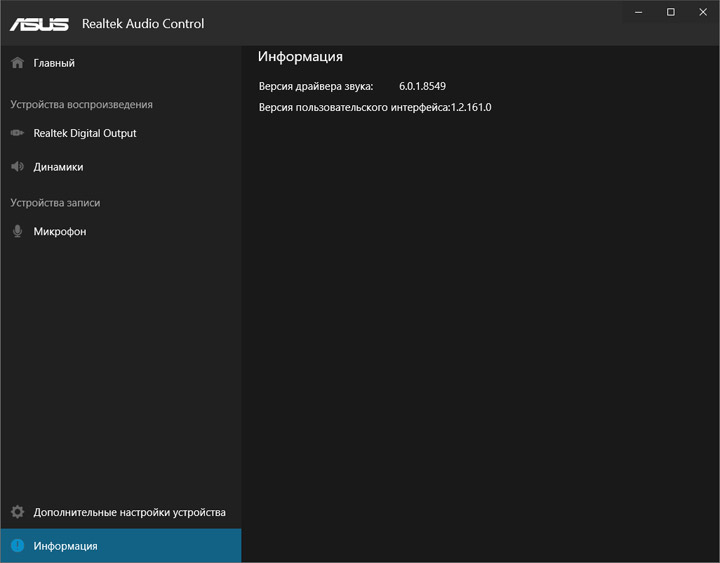
Task: Click the speaker icon next to Динамики
Action: pyautogui.click(x=17, y=167)
